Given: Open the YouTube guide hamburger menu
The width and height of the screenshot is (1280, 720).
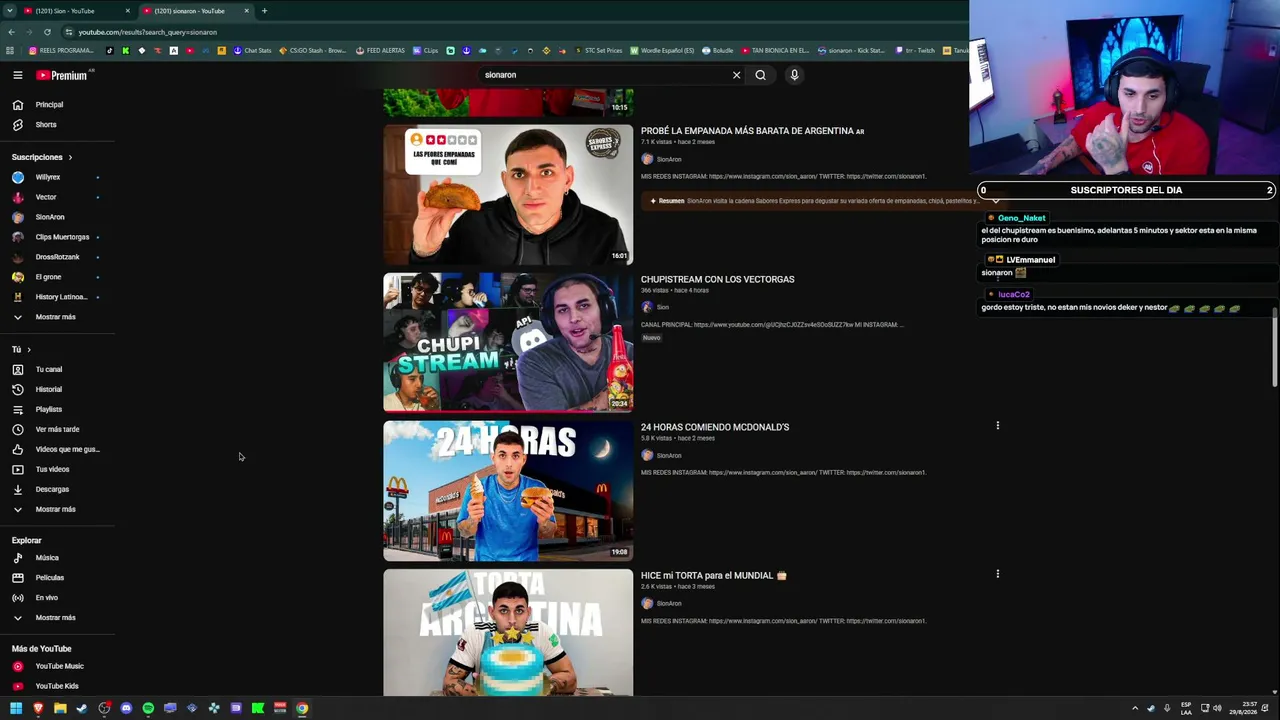Looking at the screenshot, I should click(17, 75).
